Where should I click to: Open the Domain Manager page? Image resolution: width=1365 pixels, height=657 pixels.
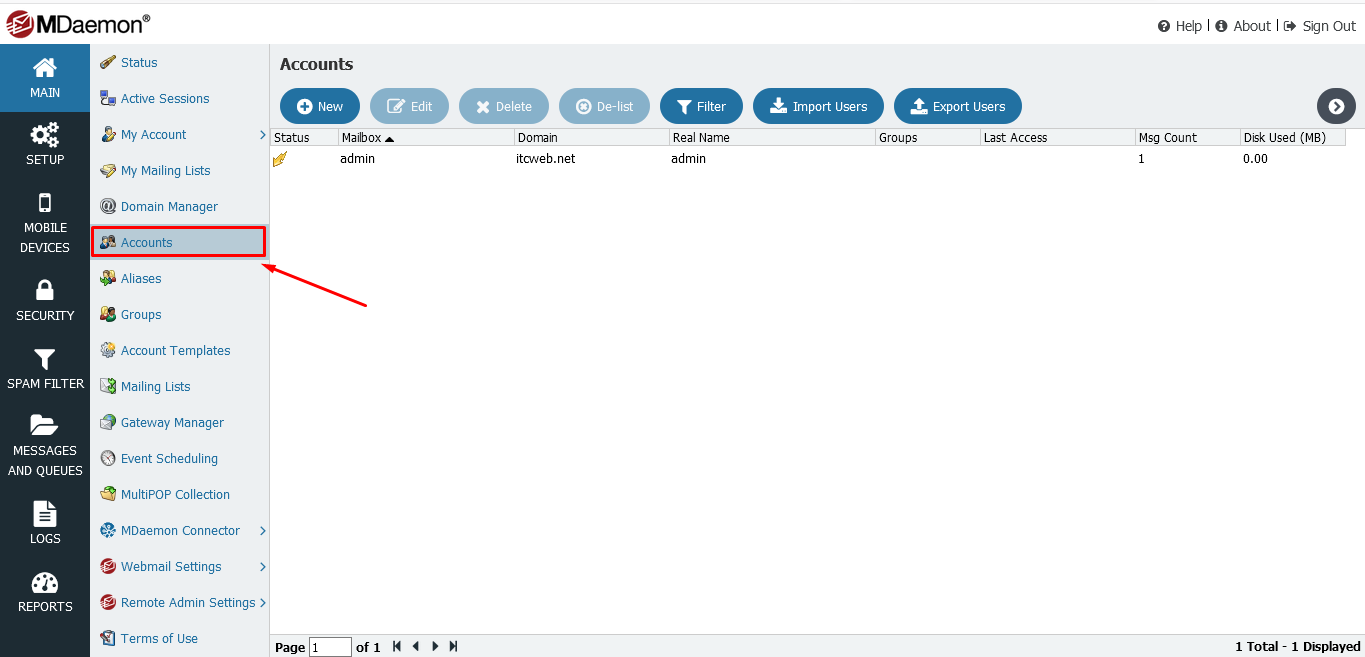(169, 207)
